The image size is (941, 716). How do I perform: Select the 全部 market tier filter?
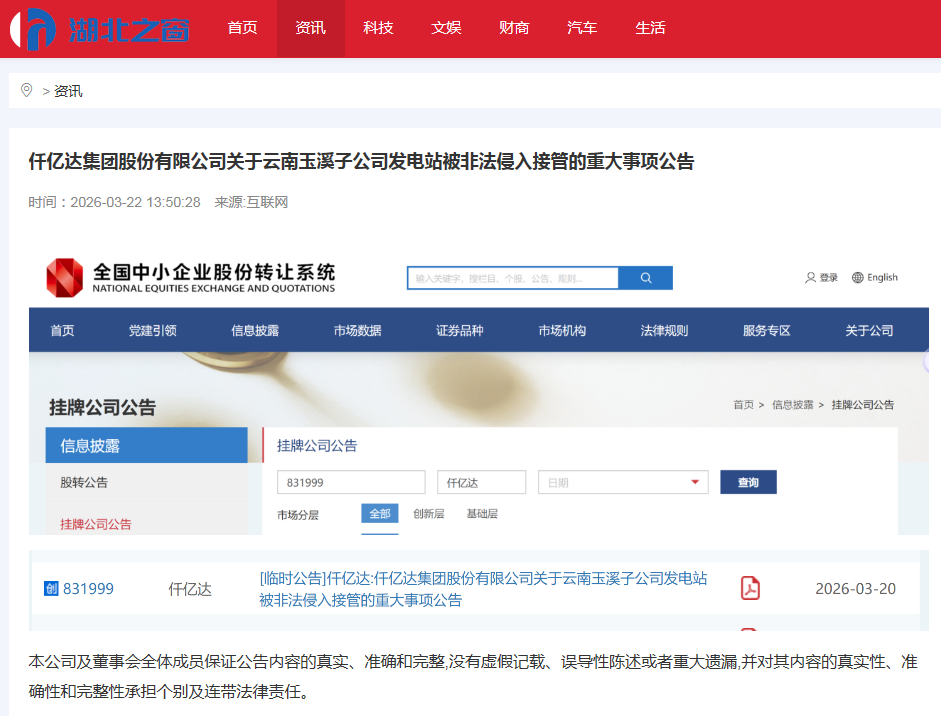click(380, 514)
